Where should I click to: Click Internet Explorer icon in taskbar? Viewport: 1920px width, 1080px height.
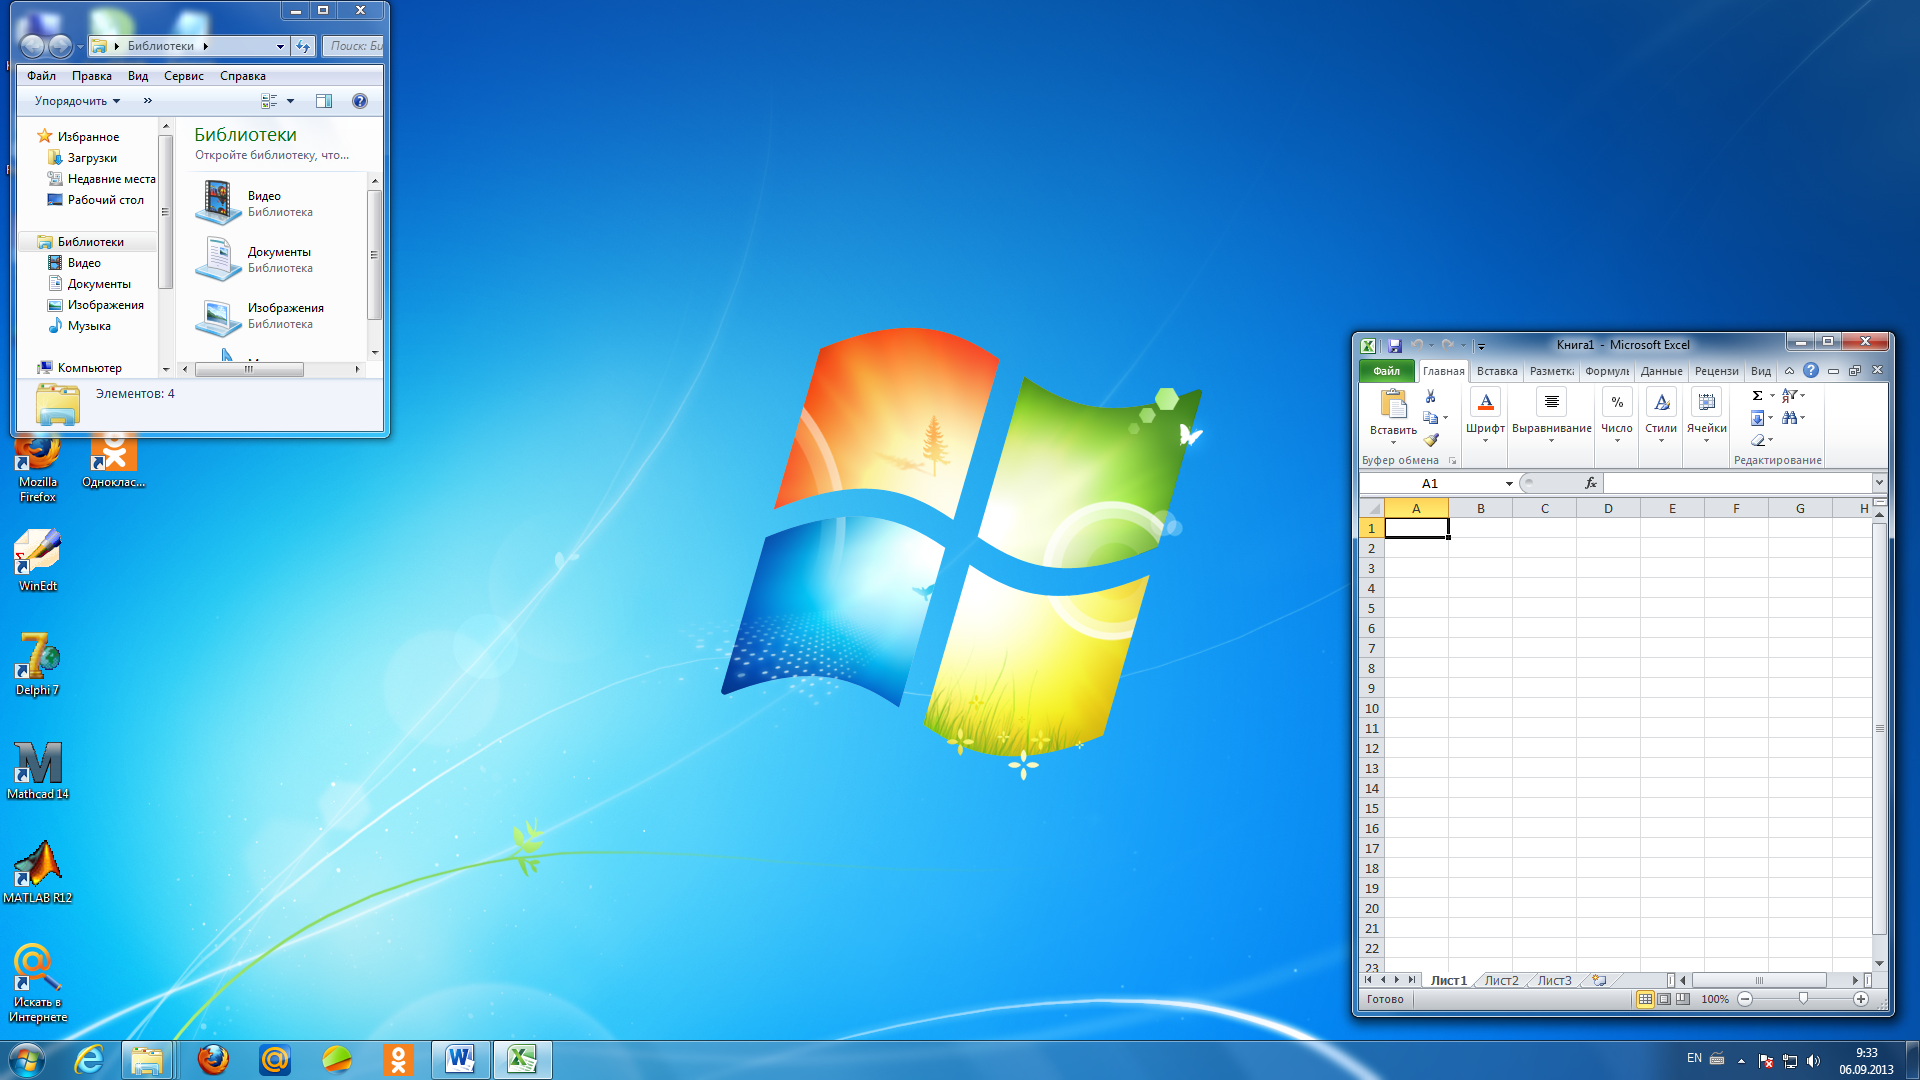click(x=89, y=1060)
